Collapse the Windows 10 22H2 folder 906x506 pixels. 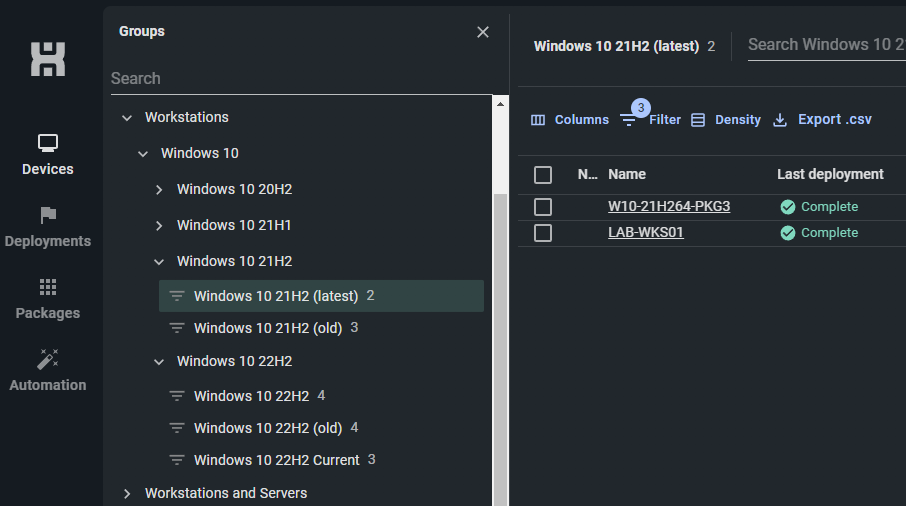point(159,362)
